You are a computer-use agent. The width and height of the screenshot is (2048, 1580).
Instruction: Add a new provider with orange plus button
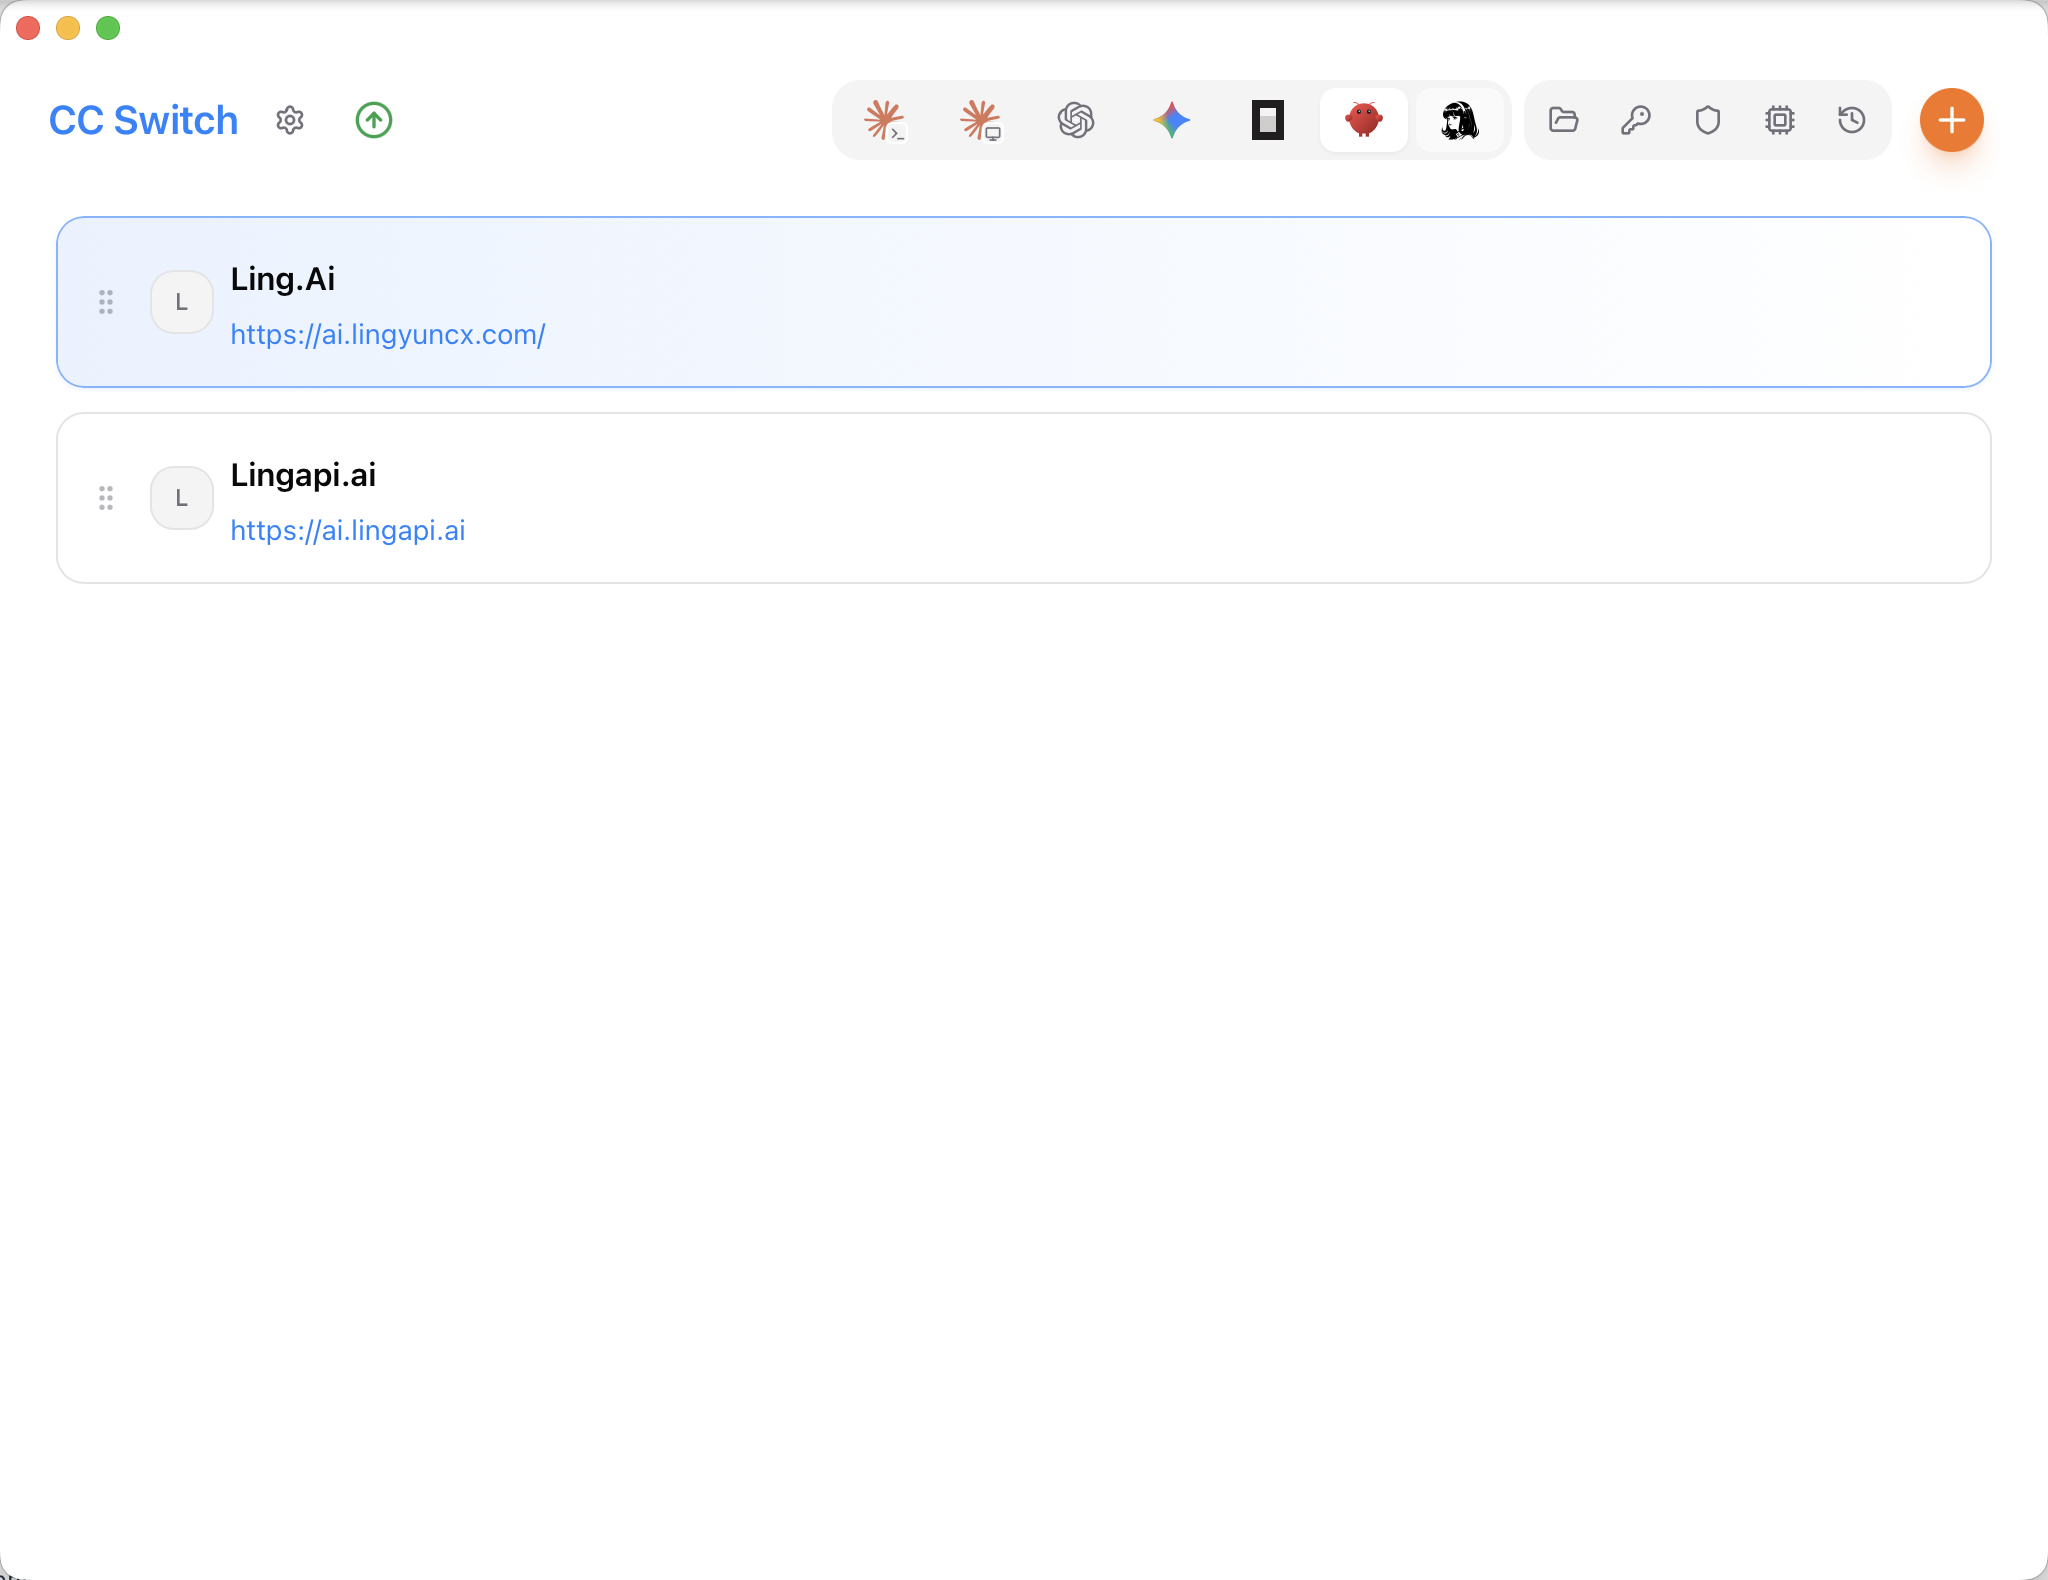click(x=1951, y=120)
